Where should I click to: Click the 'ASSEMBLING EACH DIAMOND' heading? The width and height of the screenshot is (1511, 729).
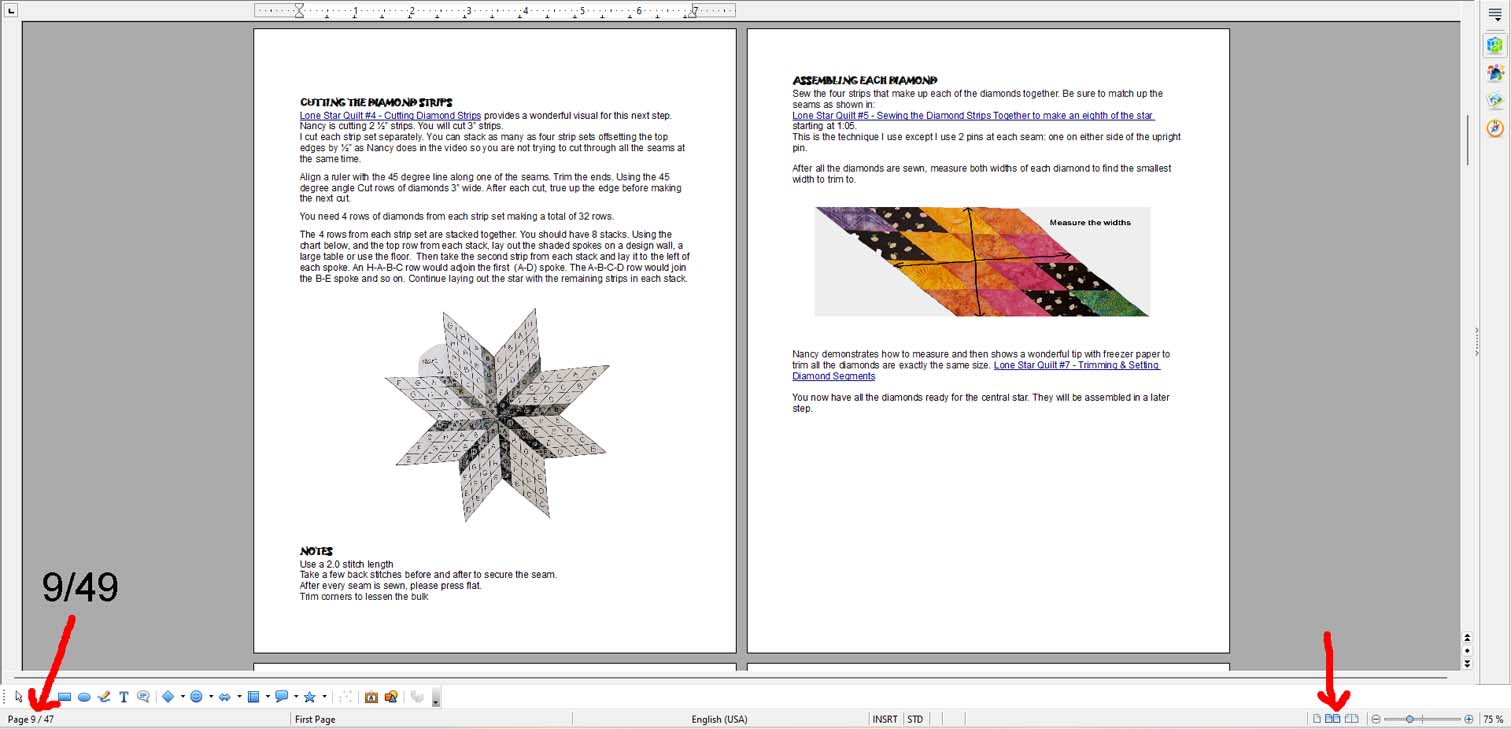[865, 80]
